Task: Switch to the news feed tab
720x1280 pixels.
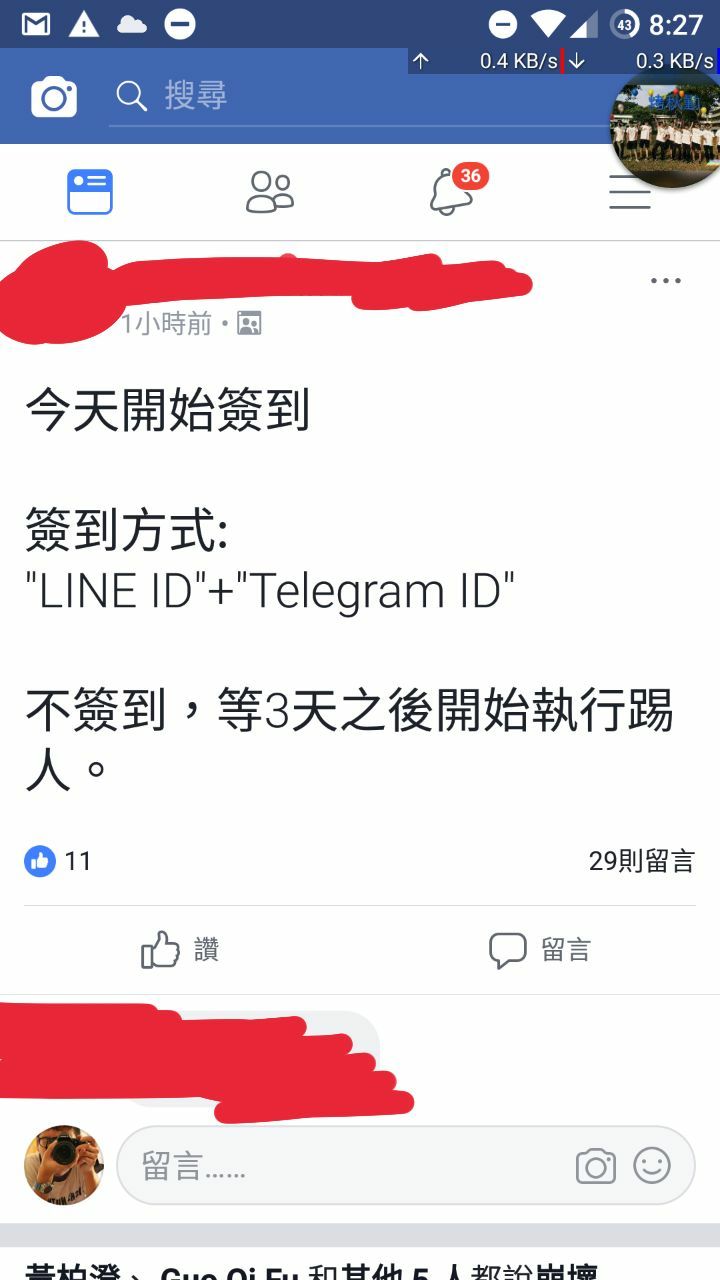Action: click(x=90, y=191)
